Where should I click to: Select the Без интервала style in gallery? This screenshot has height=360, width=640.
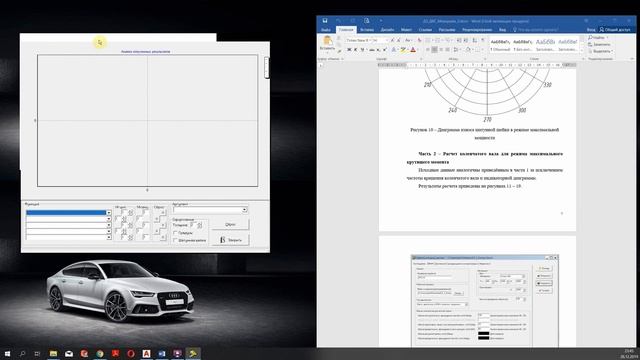pos(522,45)
